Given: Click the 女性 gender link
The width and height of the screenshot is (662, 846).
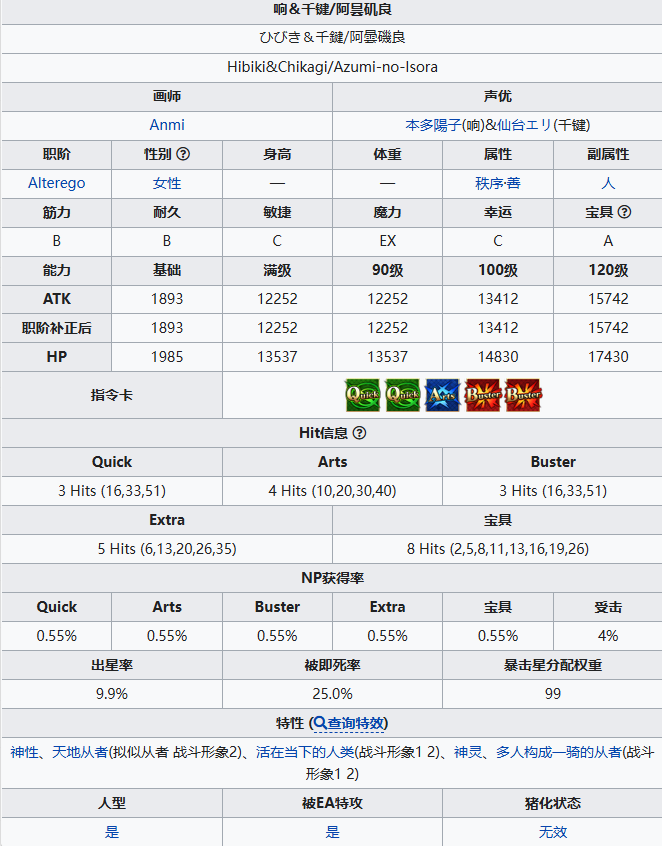Looking at the screenshot, I should coord(167,183).
